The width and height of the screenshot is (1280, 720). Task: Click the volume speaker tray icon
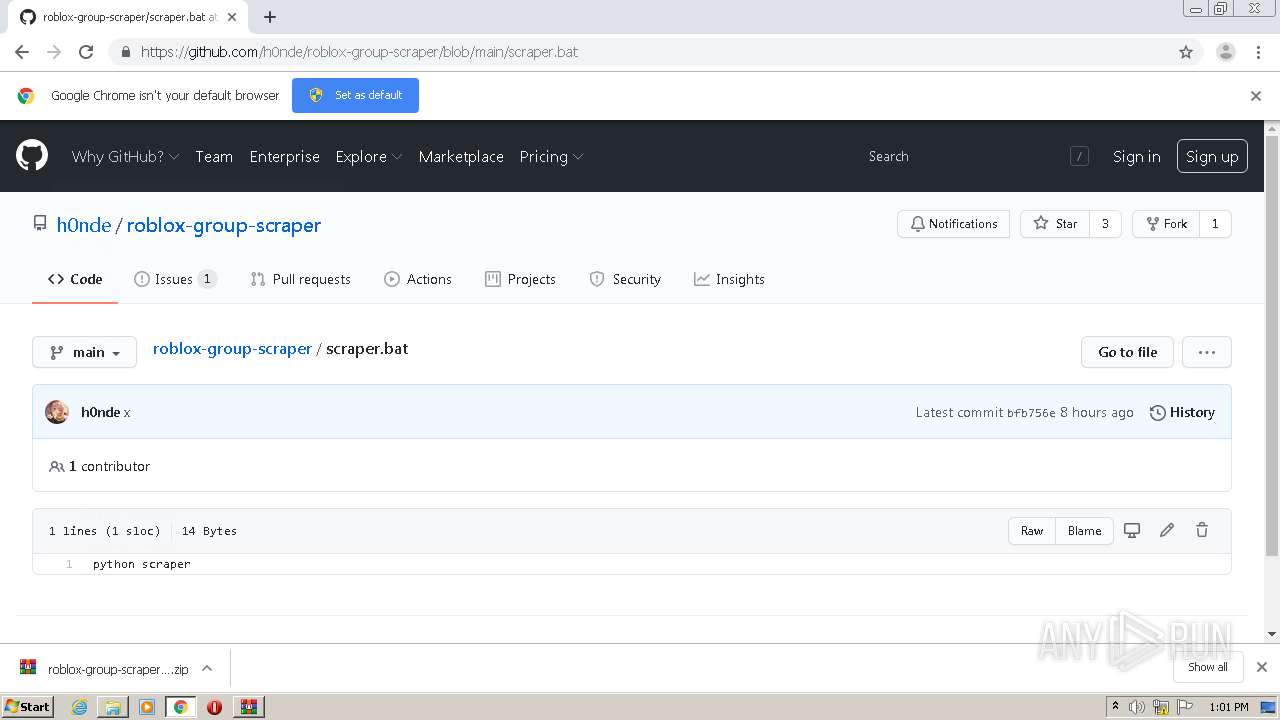tap(1137, 707)
